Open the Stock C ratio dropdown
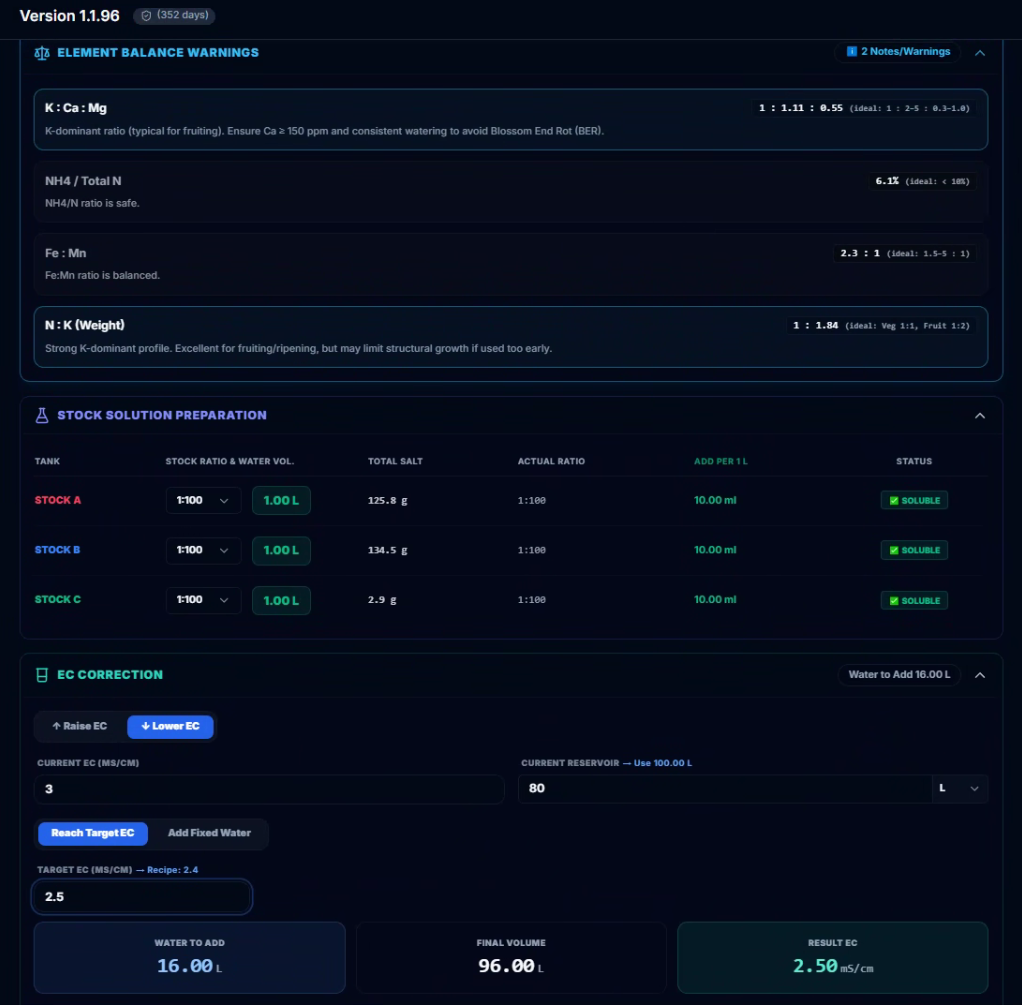Screen dimensions: 1022x1005 coord(203,600)
